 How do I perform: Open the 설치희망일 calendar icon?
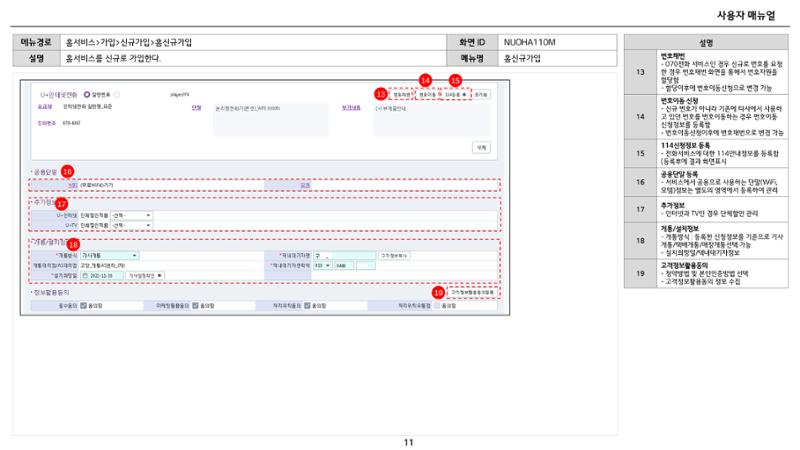click(85, 276)
